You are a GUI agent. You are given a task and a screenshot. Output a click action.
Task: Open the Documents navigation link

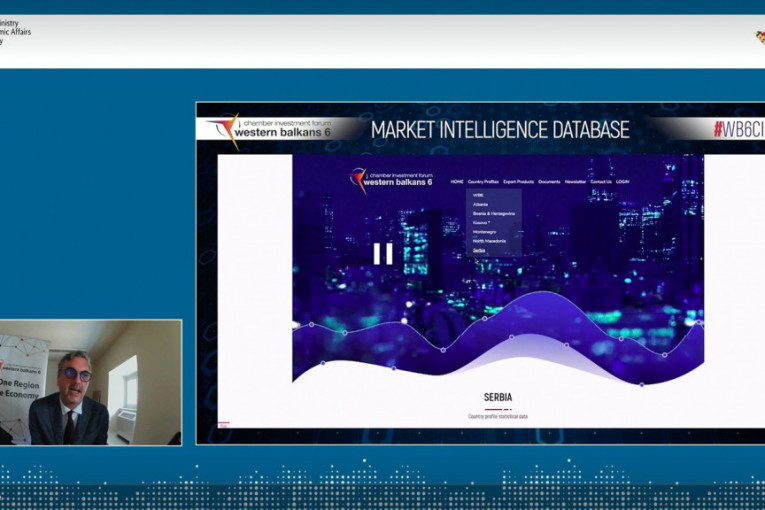549,182
